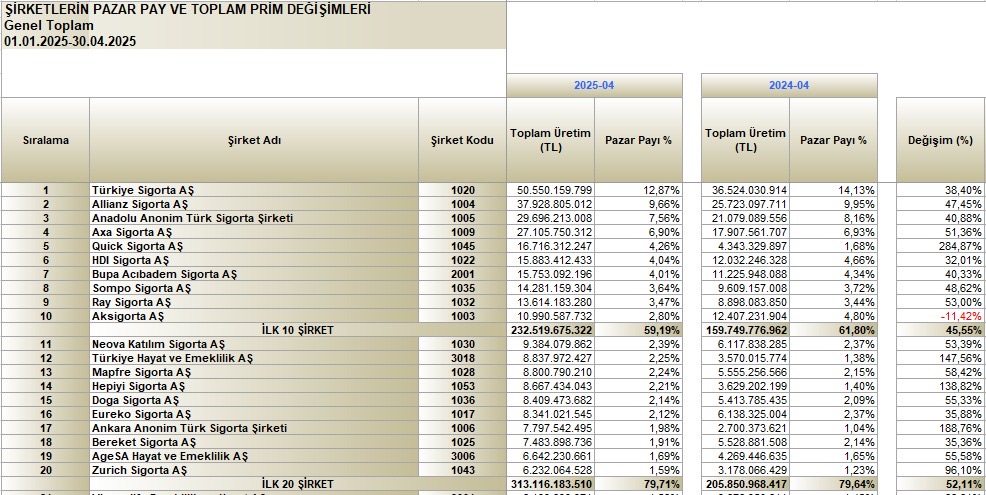Click the 'Ankara Anonim Türk Sigorta Şirketi' cell

click(x=254, y=428)
